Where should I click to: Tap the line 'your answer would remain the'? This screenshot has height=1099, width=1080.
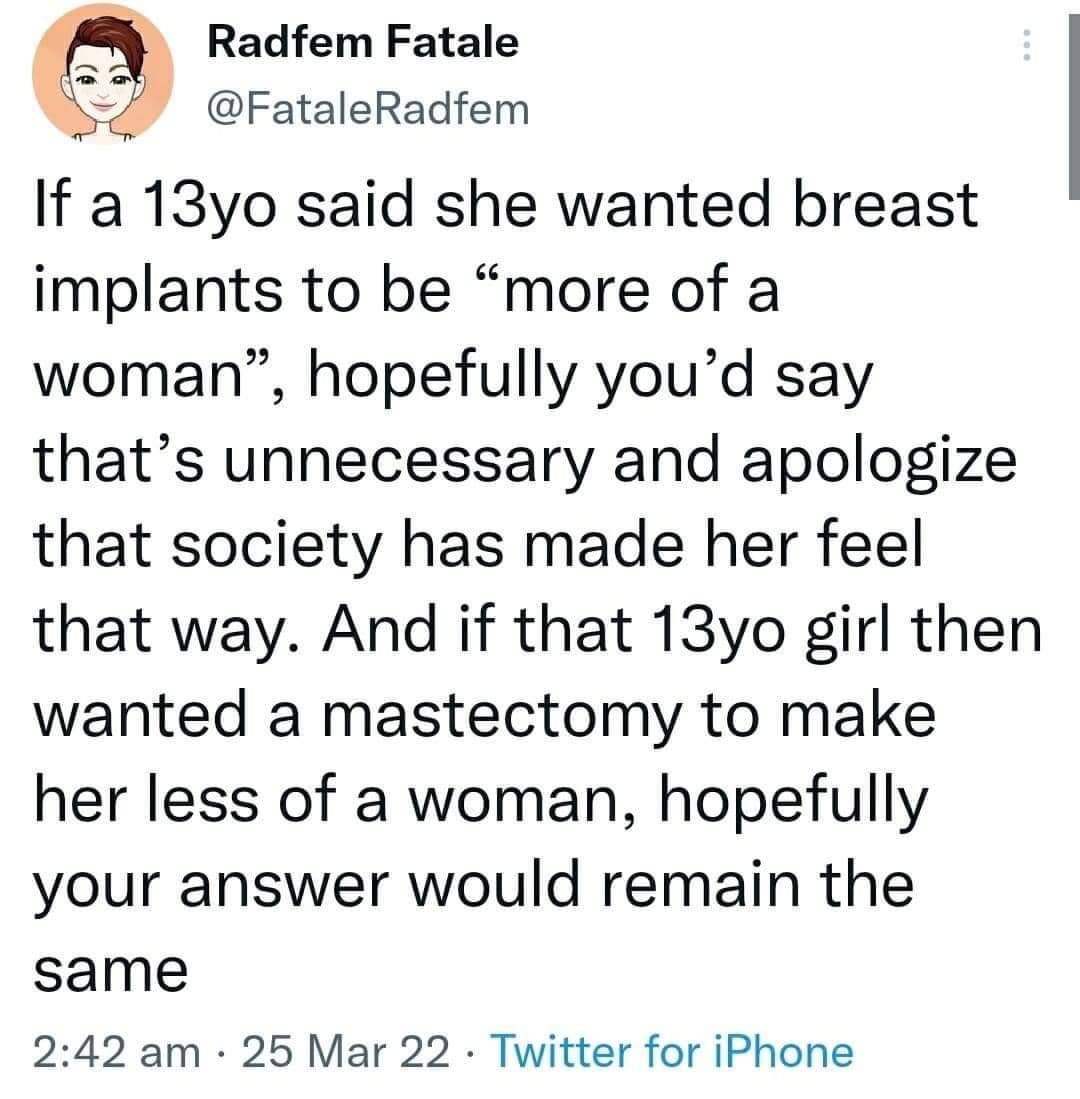pos(474,886)
